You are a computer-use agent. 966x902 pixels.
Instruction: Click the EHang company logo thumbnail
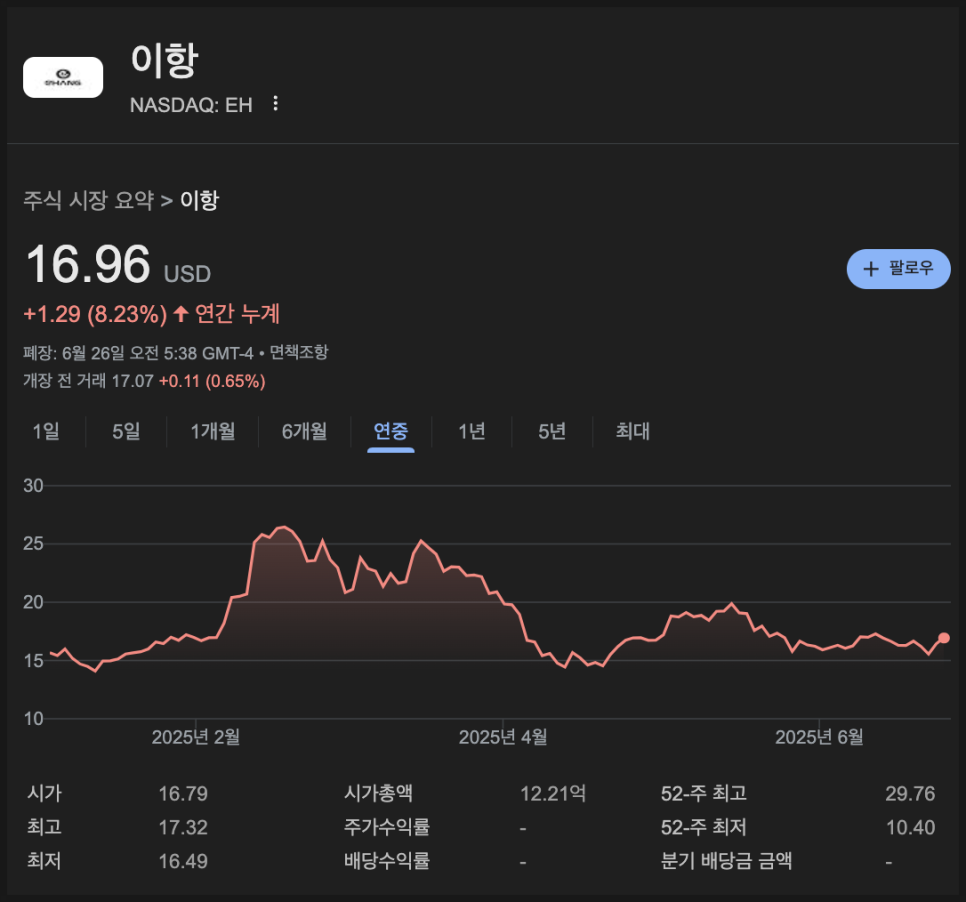coord(63,77)
